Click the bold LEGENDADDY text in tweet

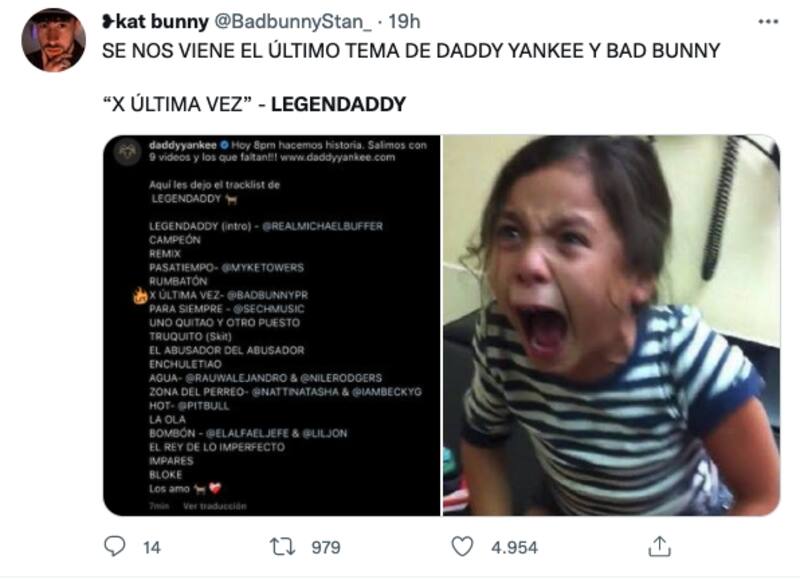(x=338, y=104)
